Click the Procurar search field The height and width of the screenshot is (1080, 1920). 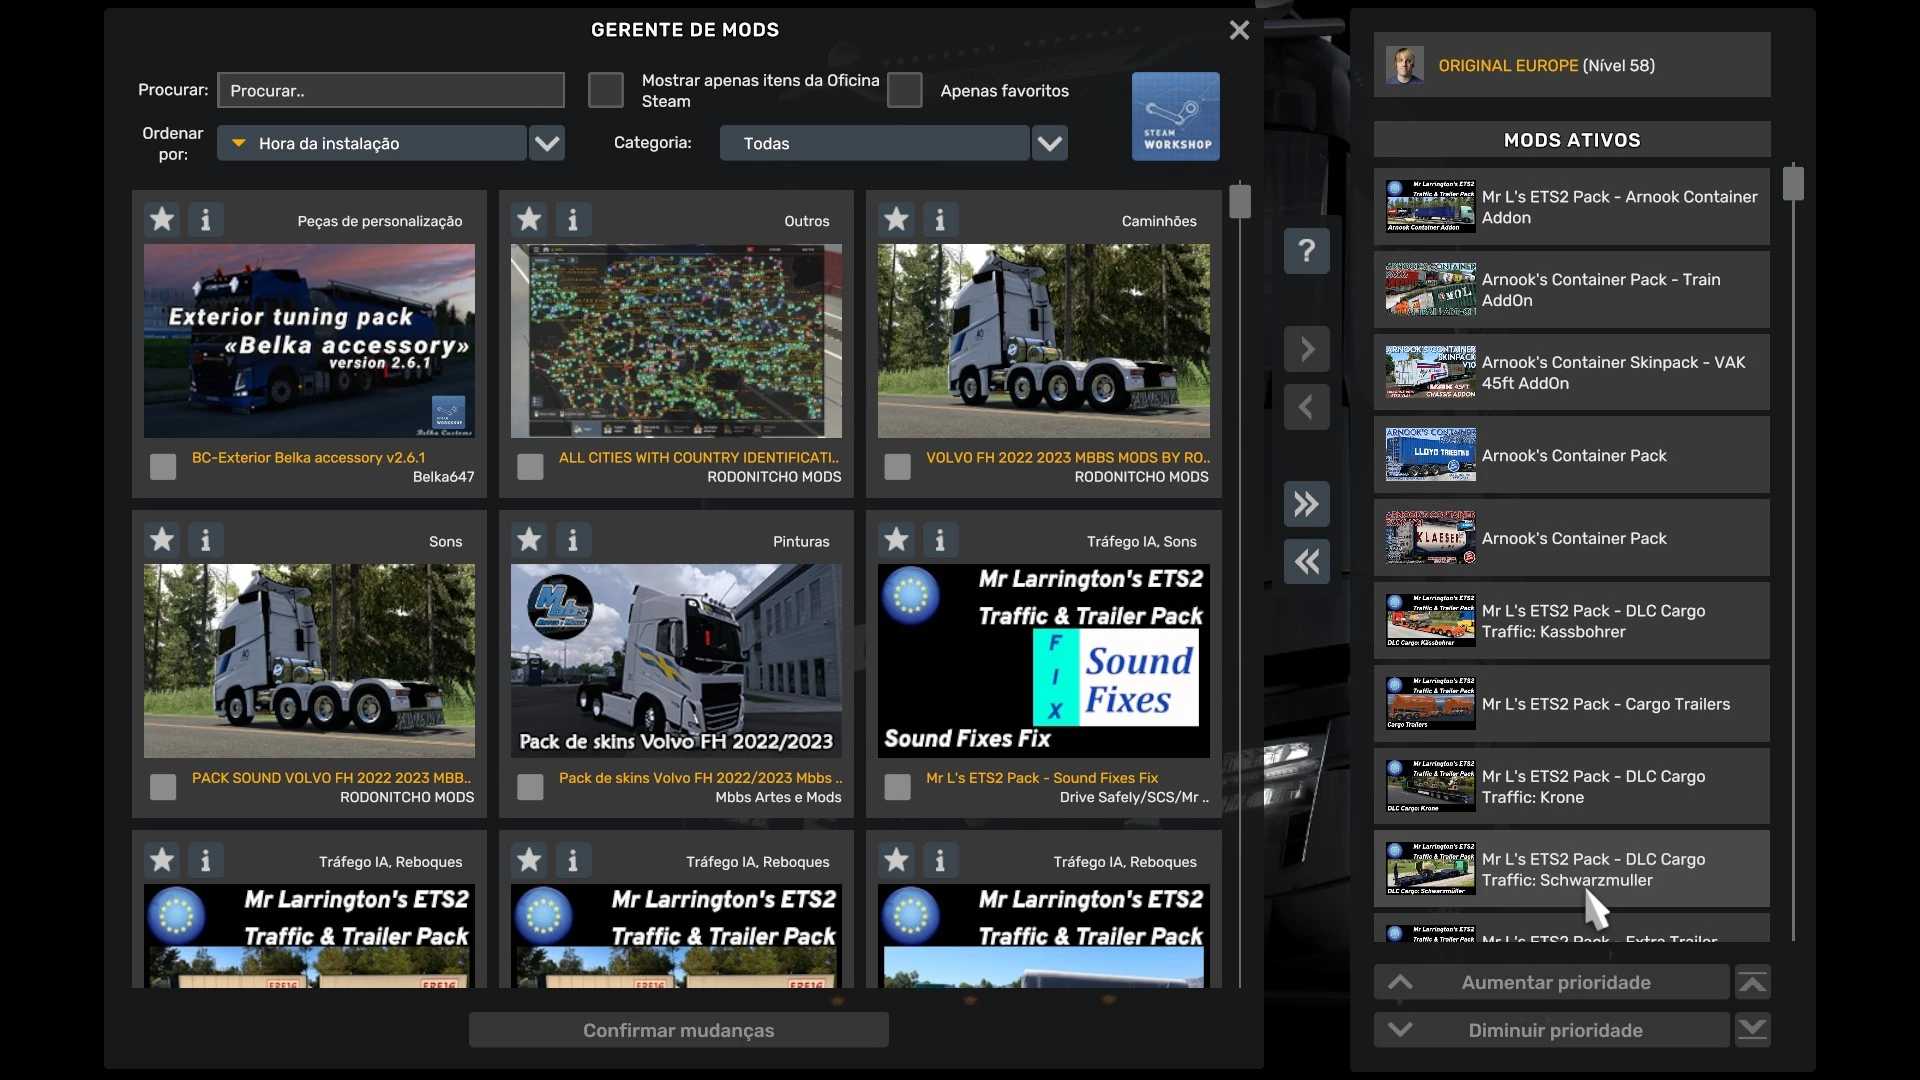[x=391, y=90]
